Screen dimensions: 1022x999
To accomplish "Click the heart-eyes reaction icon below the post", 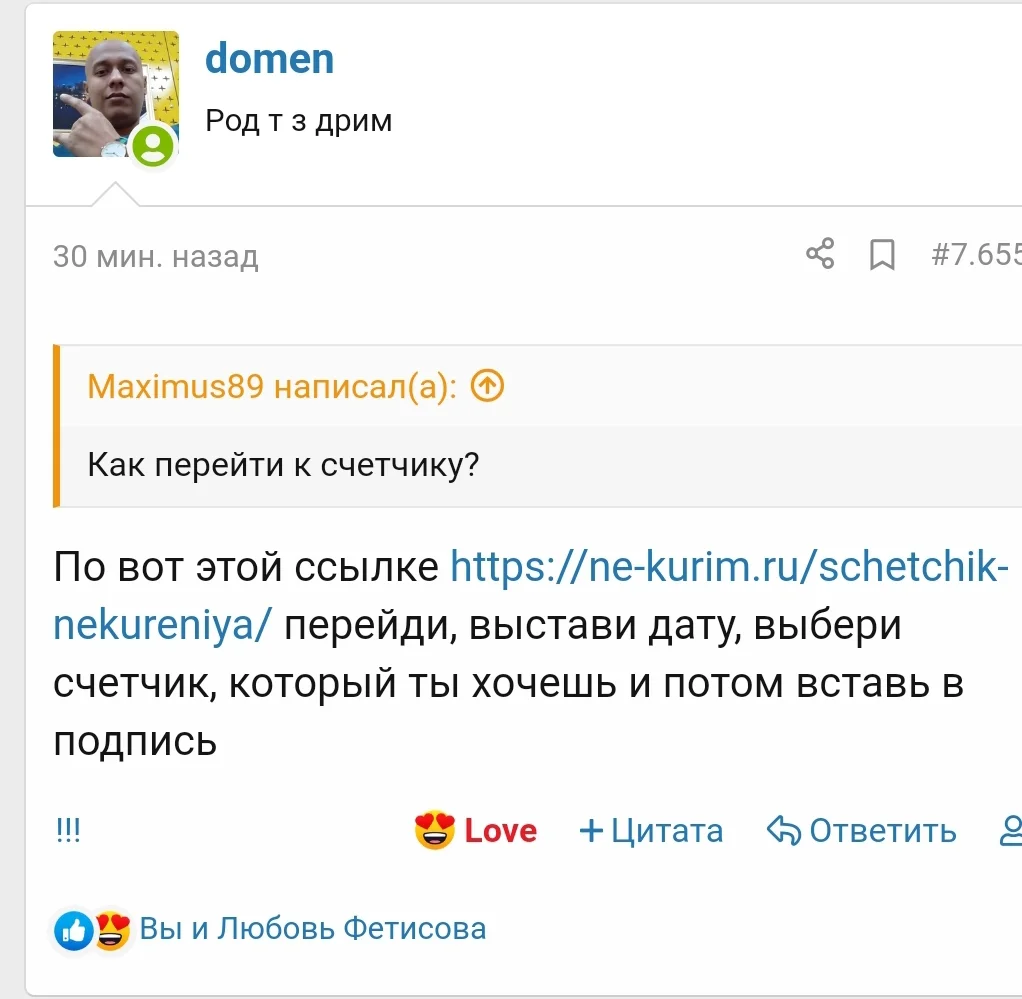I will pyautogui.click(x=112, y=931).
